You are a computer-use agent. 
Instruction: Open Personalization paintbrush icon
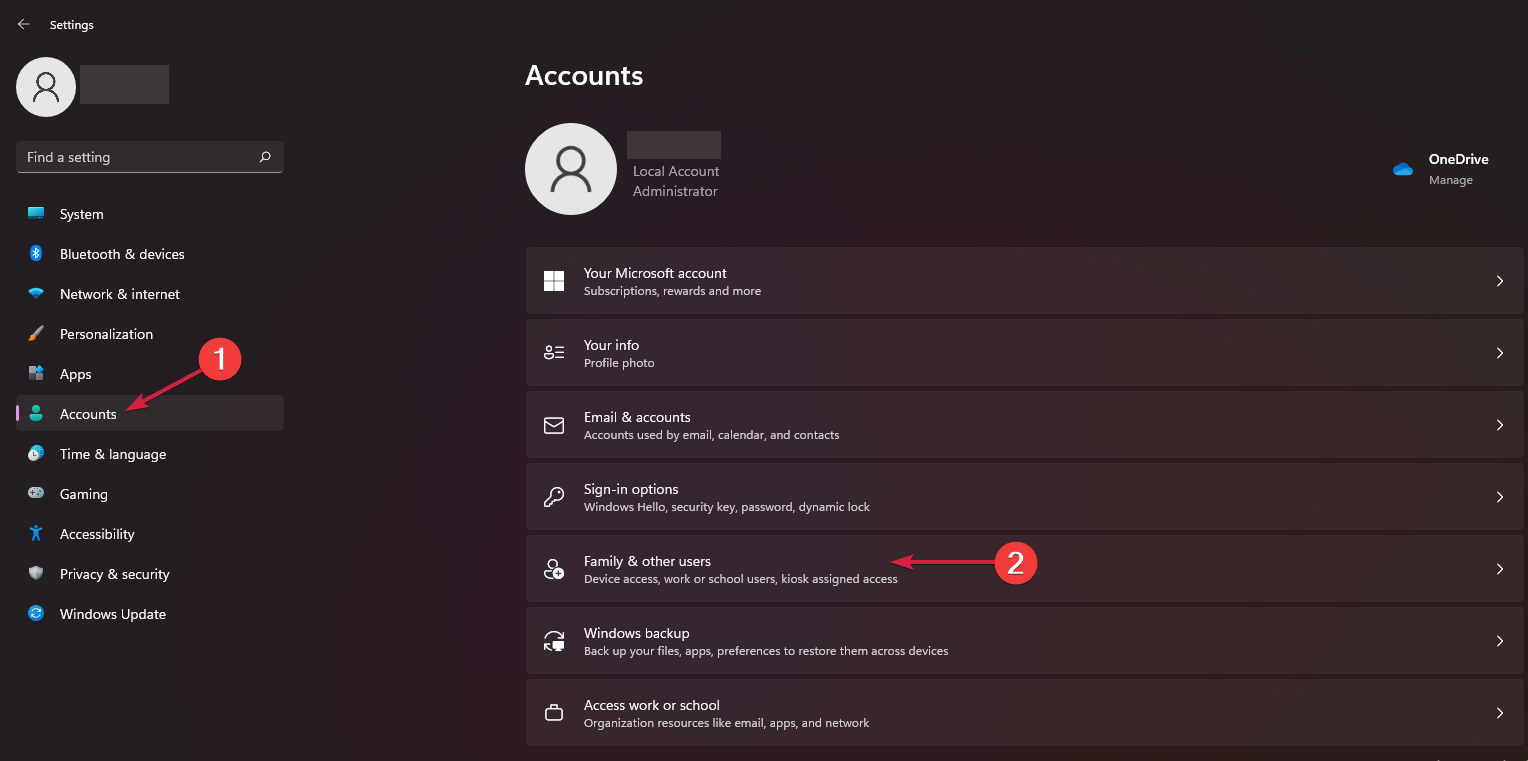click(36, 334)
